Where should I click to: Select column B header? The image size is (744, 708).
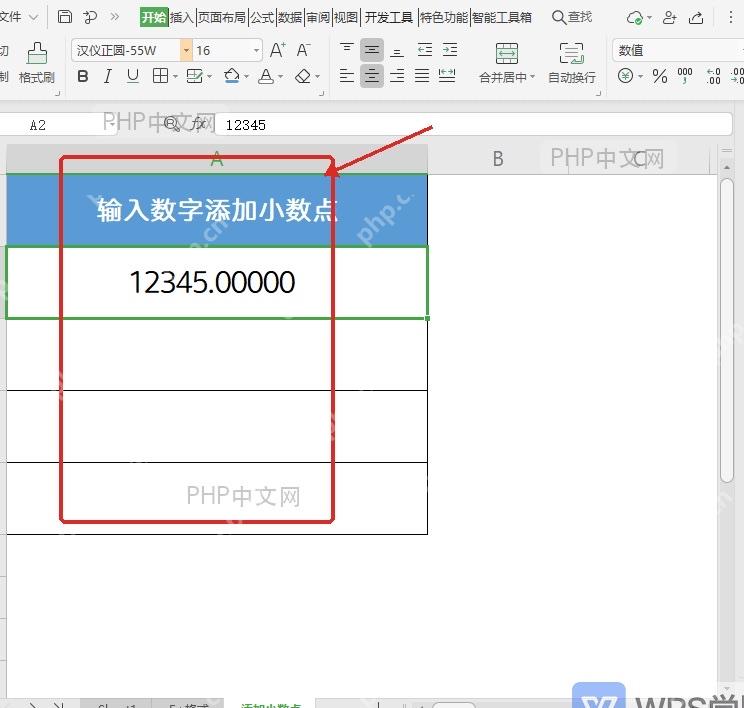498,159
